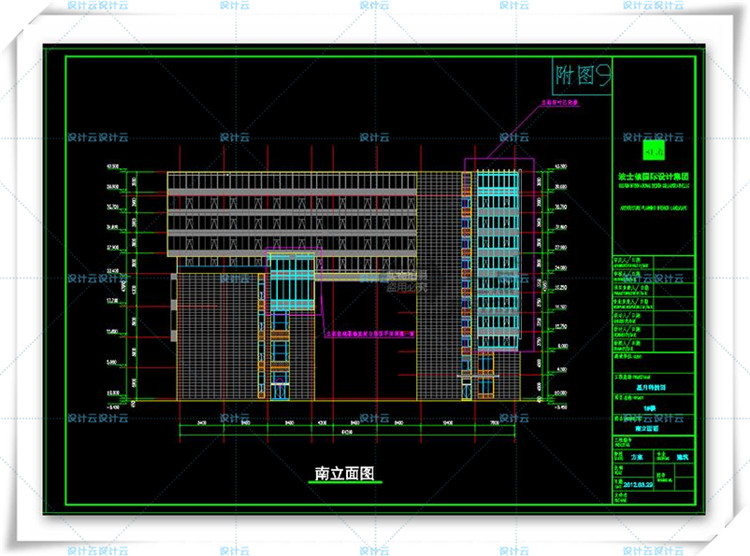Viewport: 750px width, 556px height.
Task: Click the -0.450 elevation mark at the left
Action: [113, 407]
